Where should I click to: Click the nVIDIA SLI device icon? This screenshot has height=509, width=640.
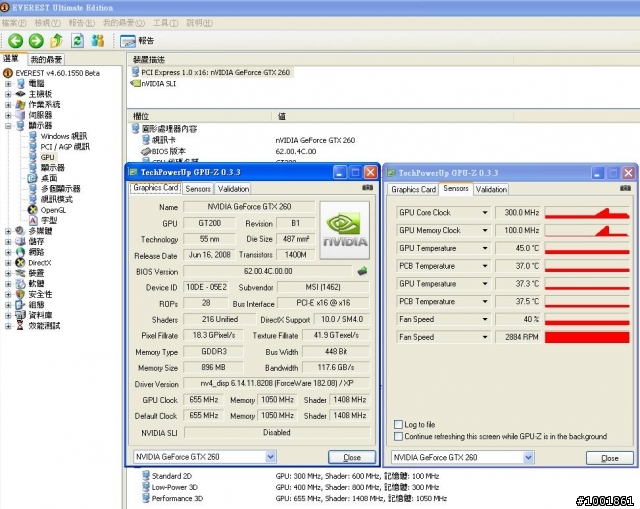pos(135,83)
